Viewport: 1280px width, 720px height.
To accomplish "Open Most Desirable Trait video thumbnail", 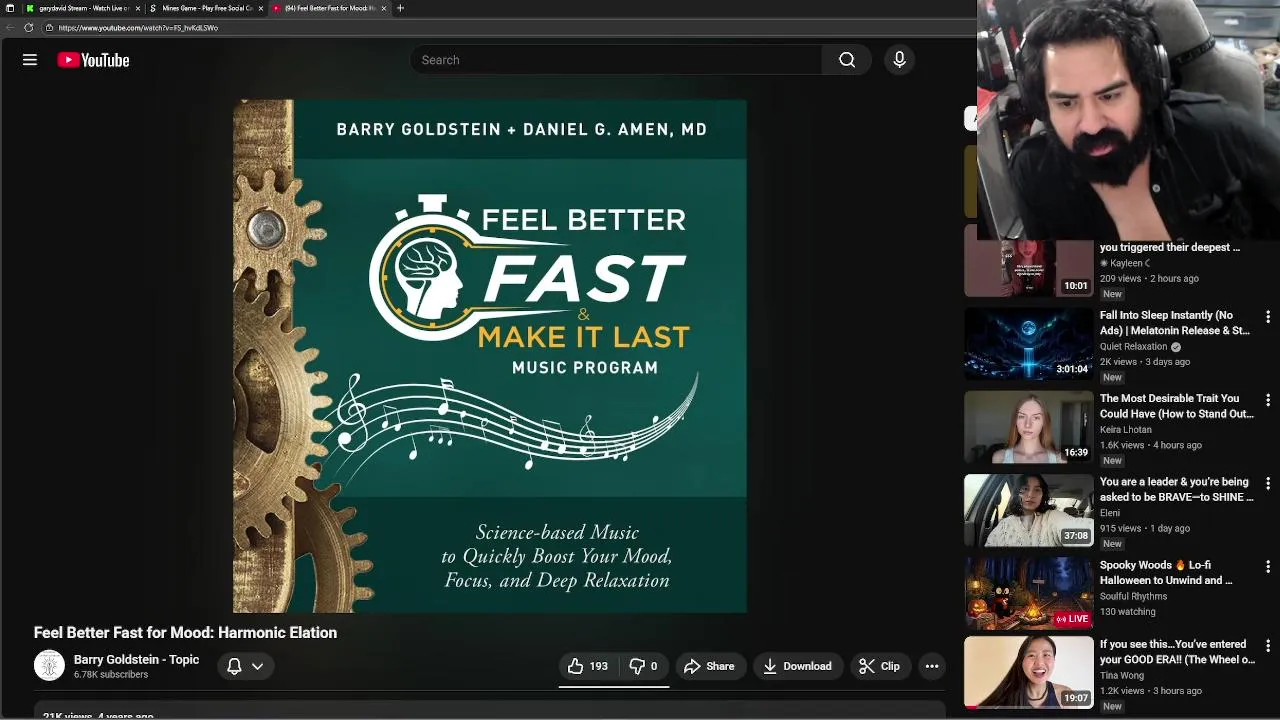I will pyautogui.click(x=1029, y=427).
